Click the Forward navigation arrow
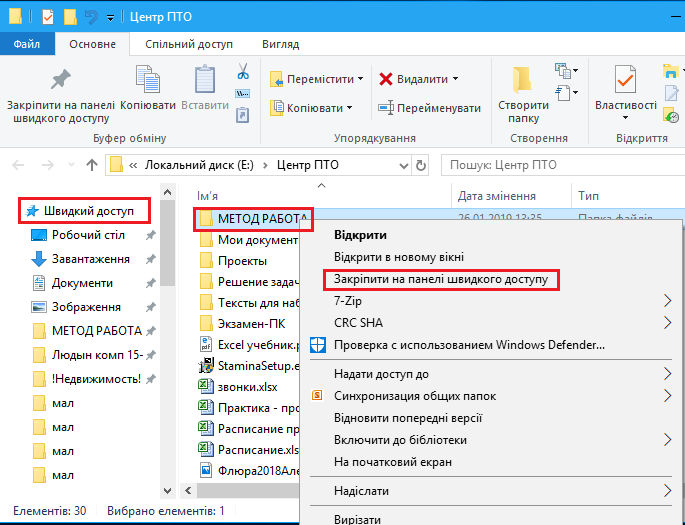 pyautogui.click(x=48, y=165)
